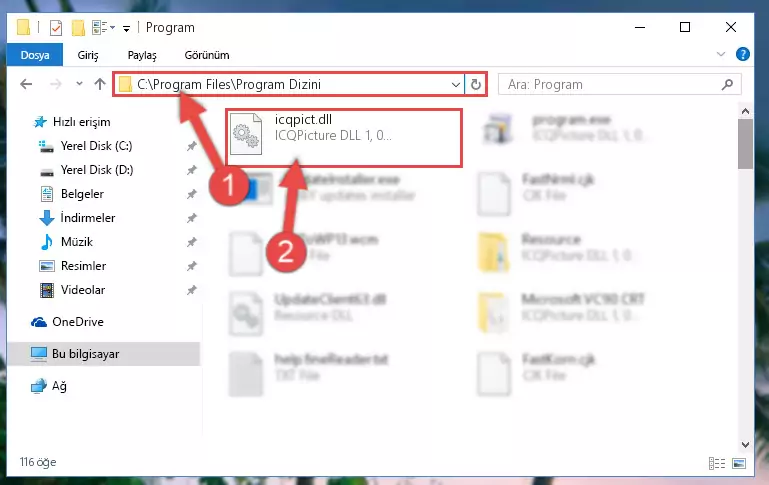Click pin icon beside İndirmeler
The height and width of the screenshot is (485, 769).
pyautogui.click(x=191, y=218)
